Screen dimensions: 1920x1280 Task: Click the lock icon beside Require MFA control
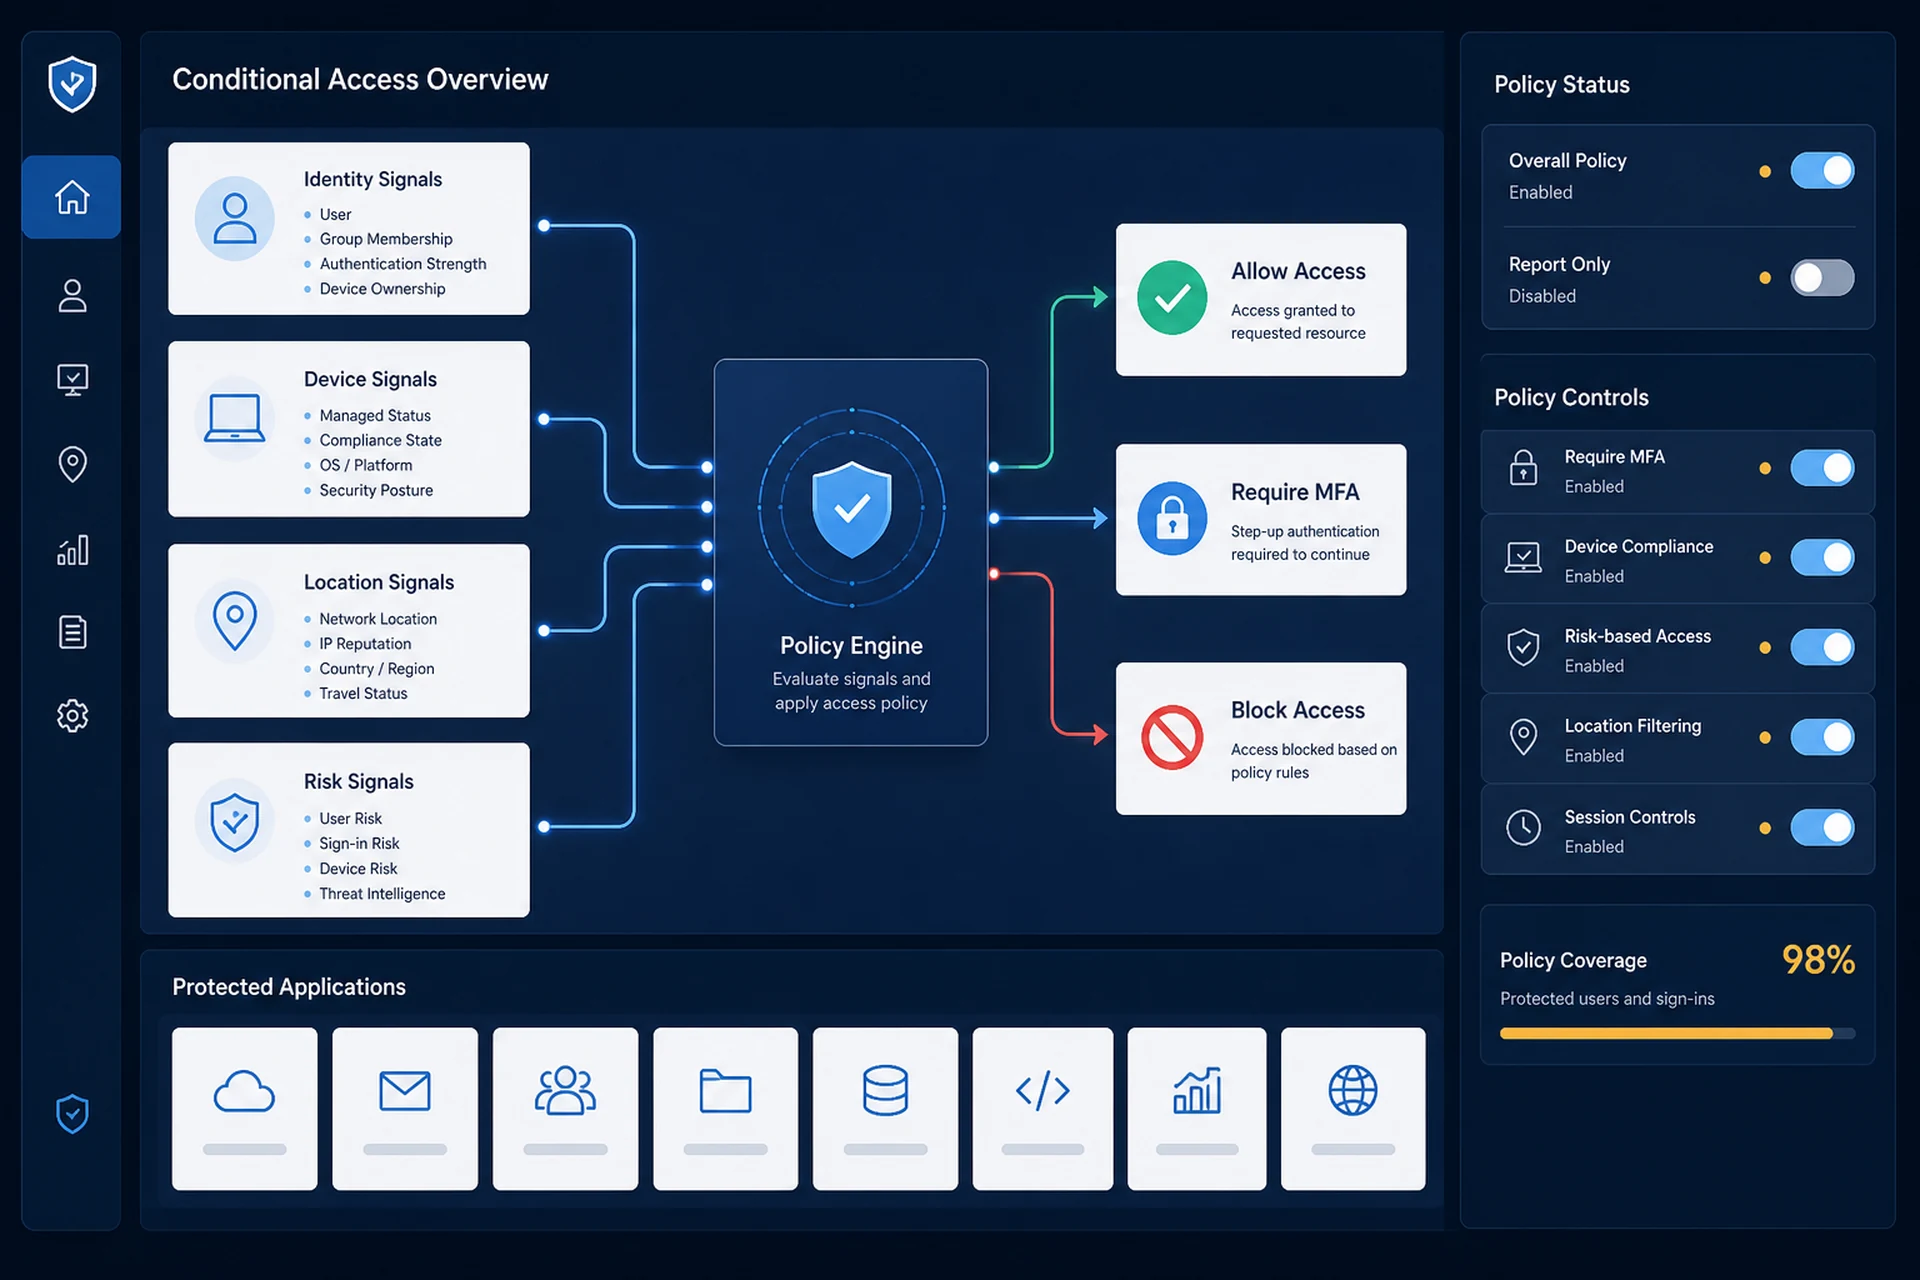pos(1523,467)
